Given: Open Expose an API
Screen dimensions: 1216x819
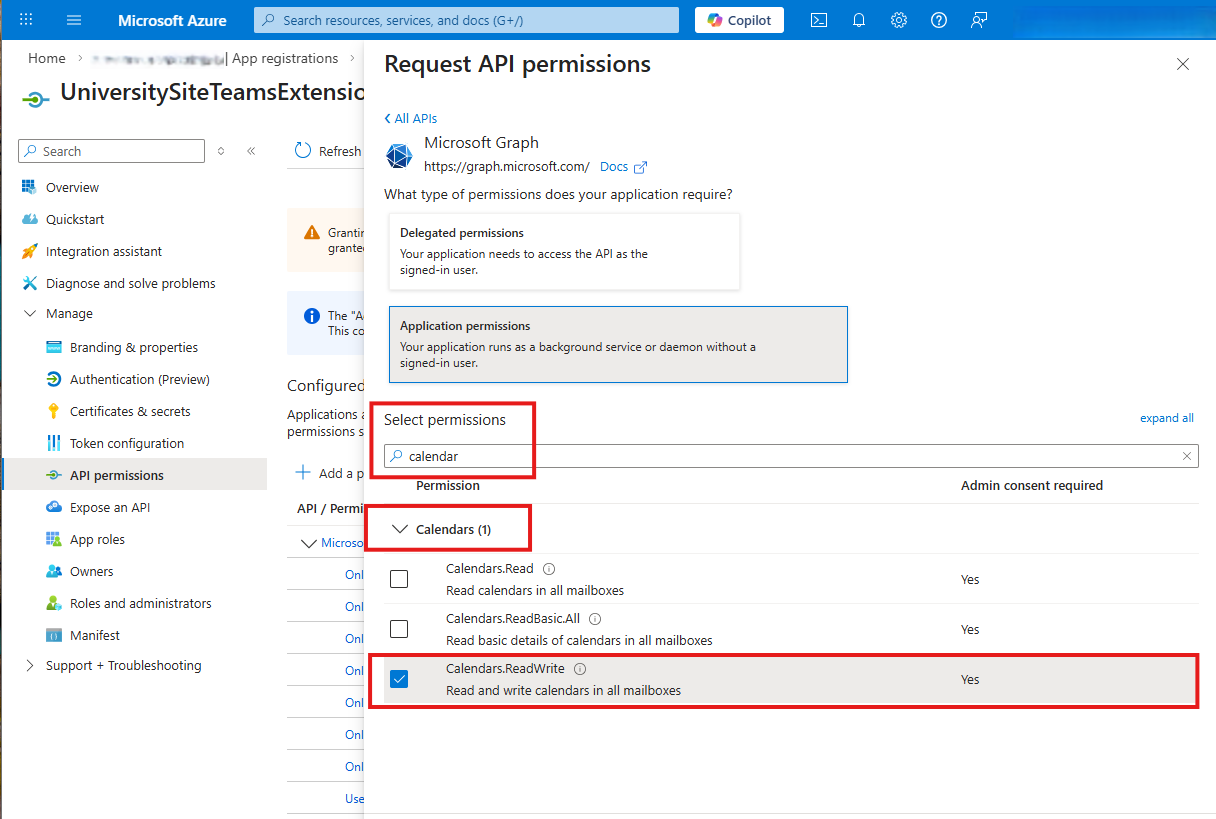Looking at the screenshot, I should pos(110,507).
